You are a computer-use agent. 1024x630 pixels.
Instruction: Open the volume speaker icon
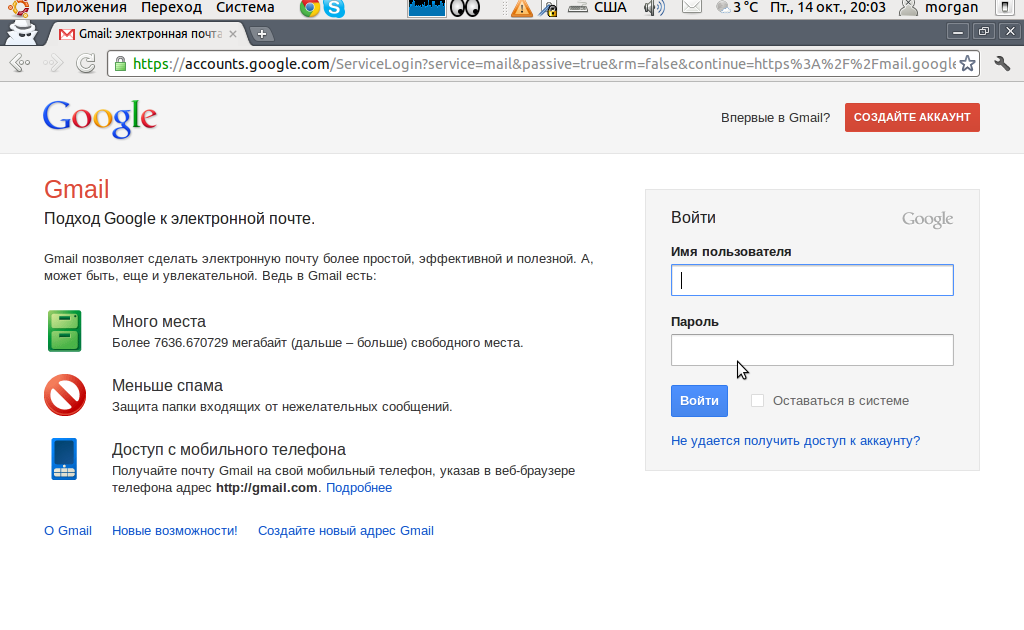(654, 8)
